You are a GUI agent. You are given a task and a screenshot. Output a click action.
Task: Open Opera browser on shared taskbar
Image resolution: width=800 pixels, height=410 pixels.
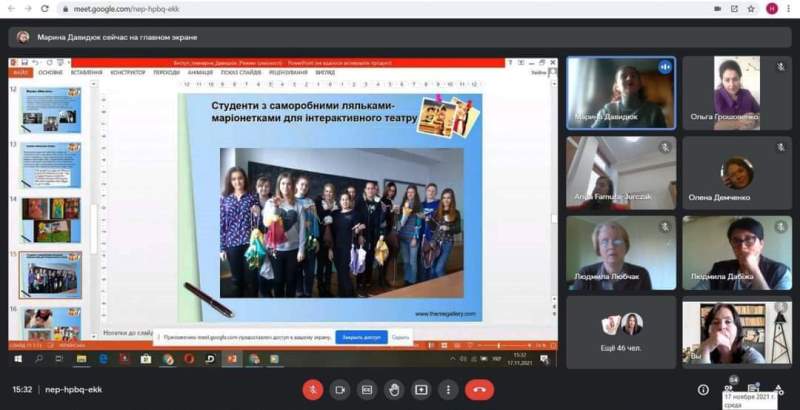(x=189, y=360)
